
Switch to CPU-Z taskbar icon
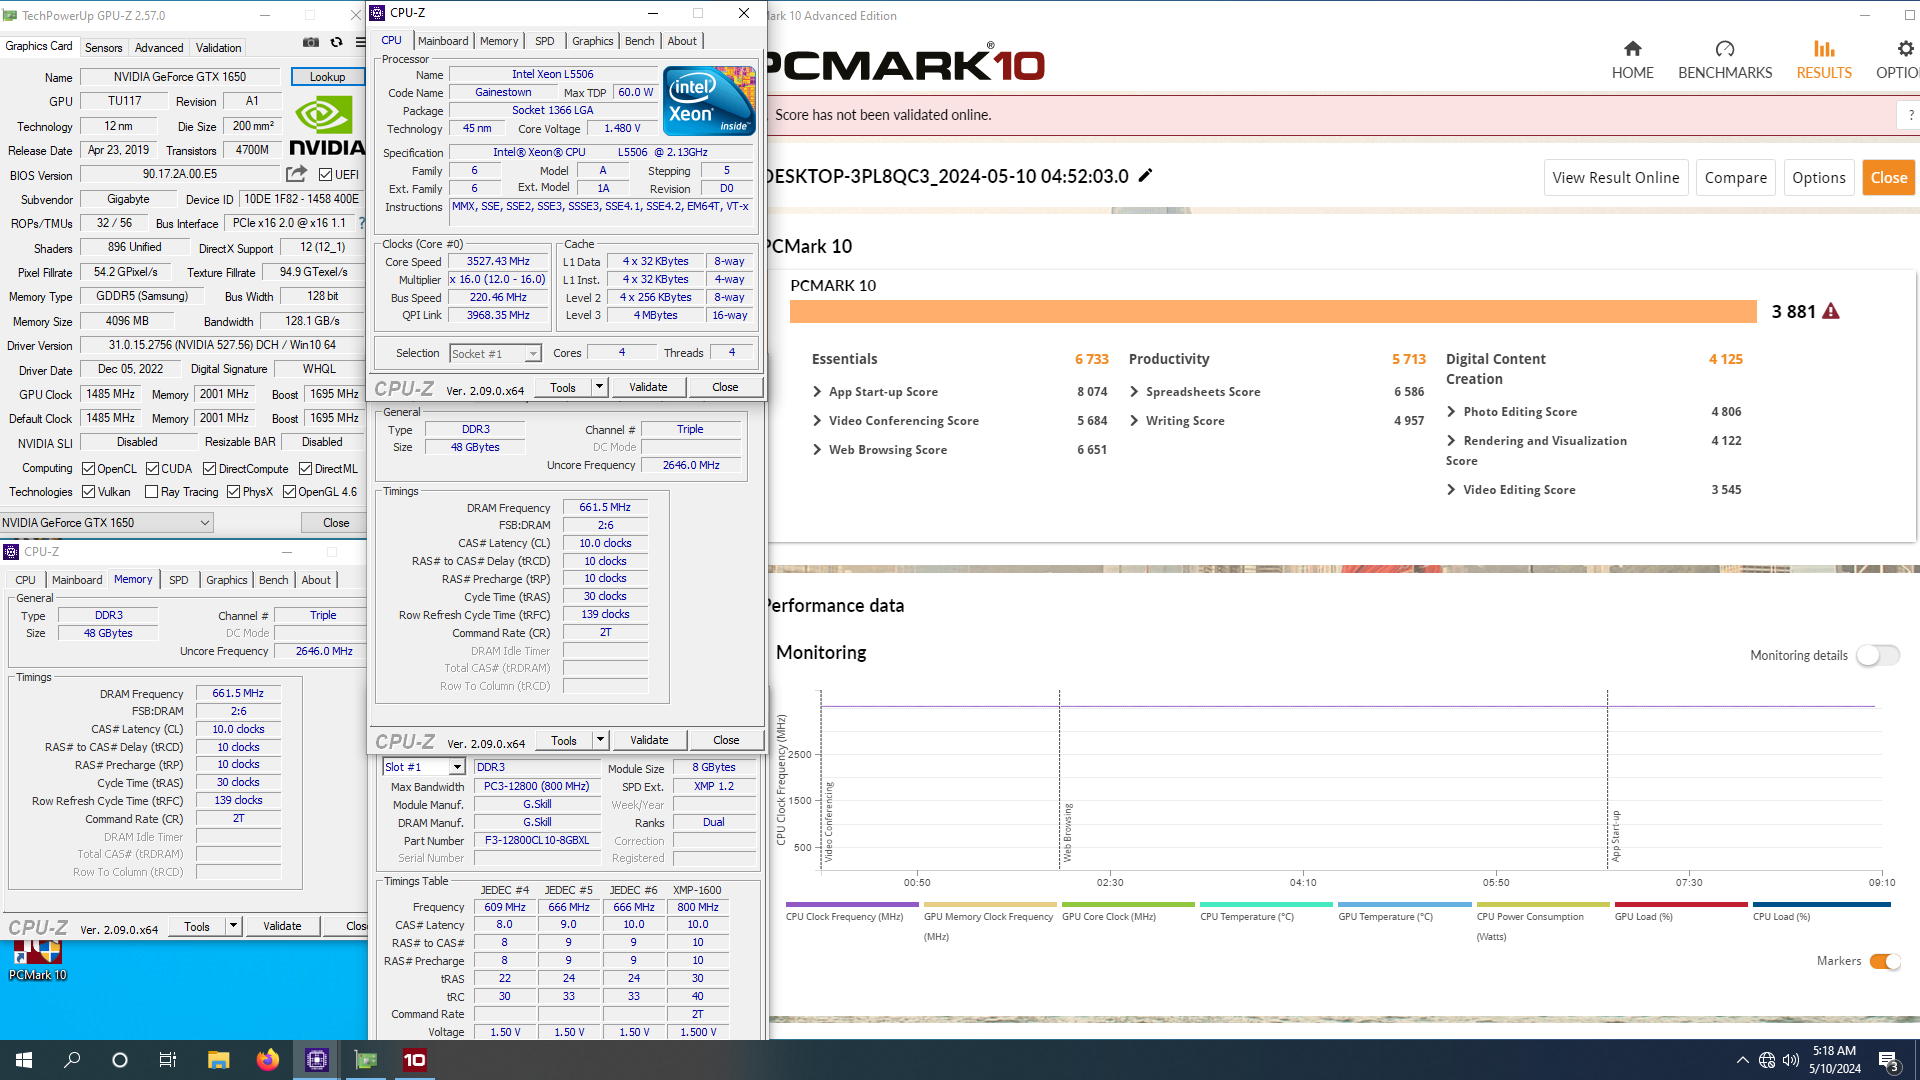pyautogui.click(x=317, y=1060)
